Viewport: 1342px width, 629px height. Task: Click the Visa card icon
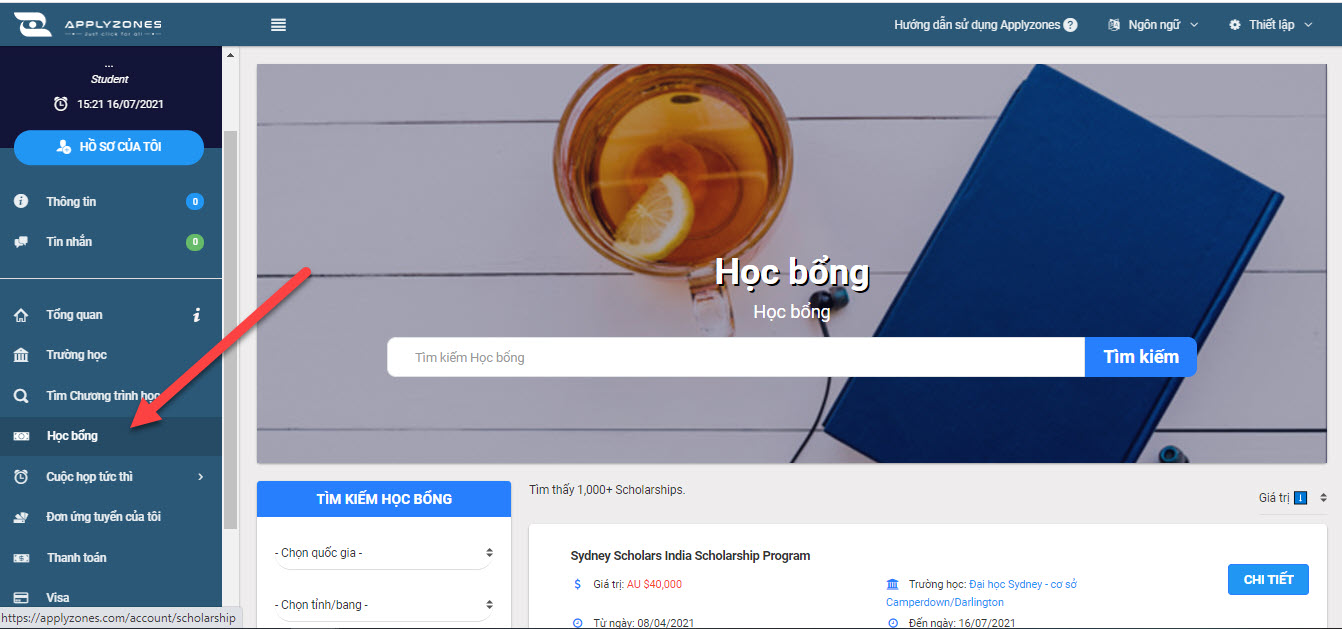click(x=21, y=598)
